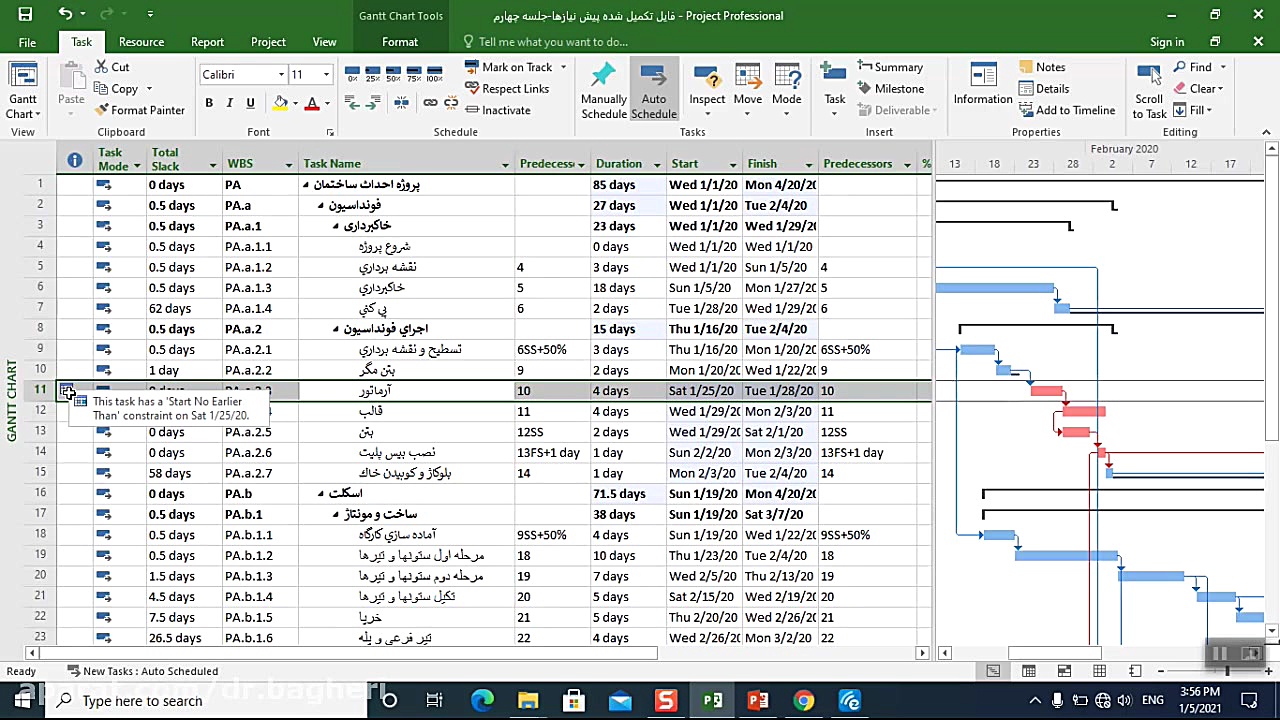Open the font name Calibri dropdown

[281, 75]
